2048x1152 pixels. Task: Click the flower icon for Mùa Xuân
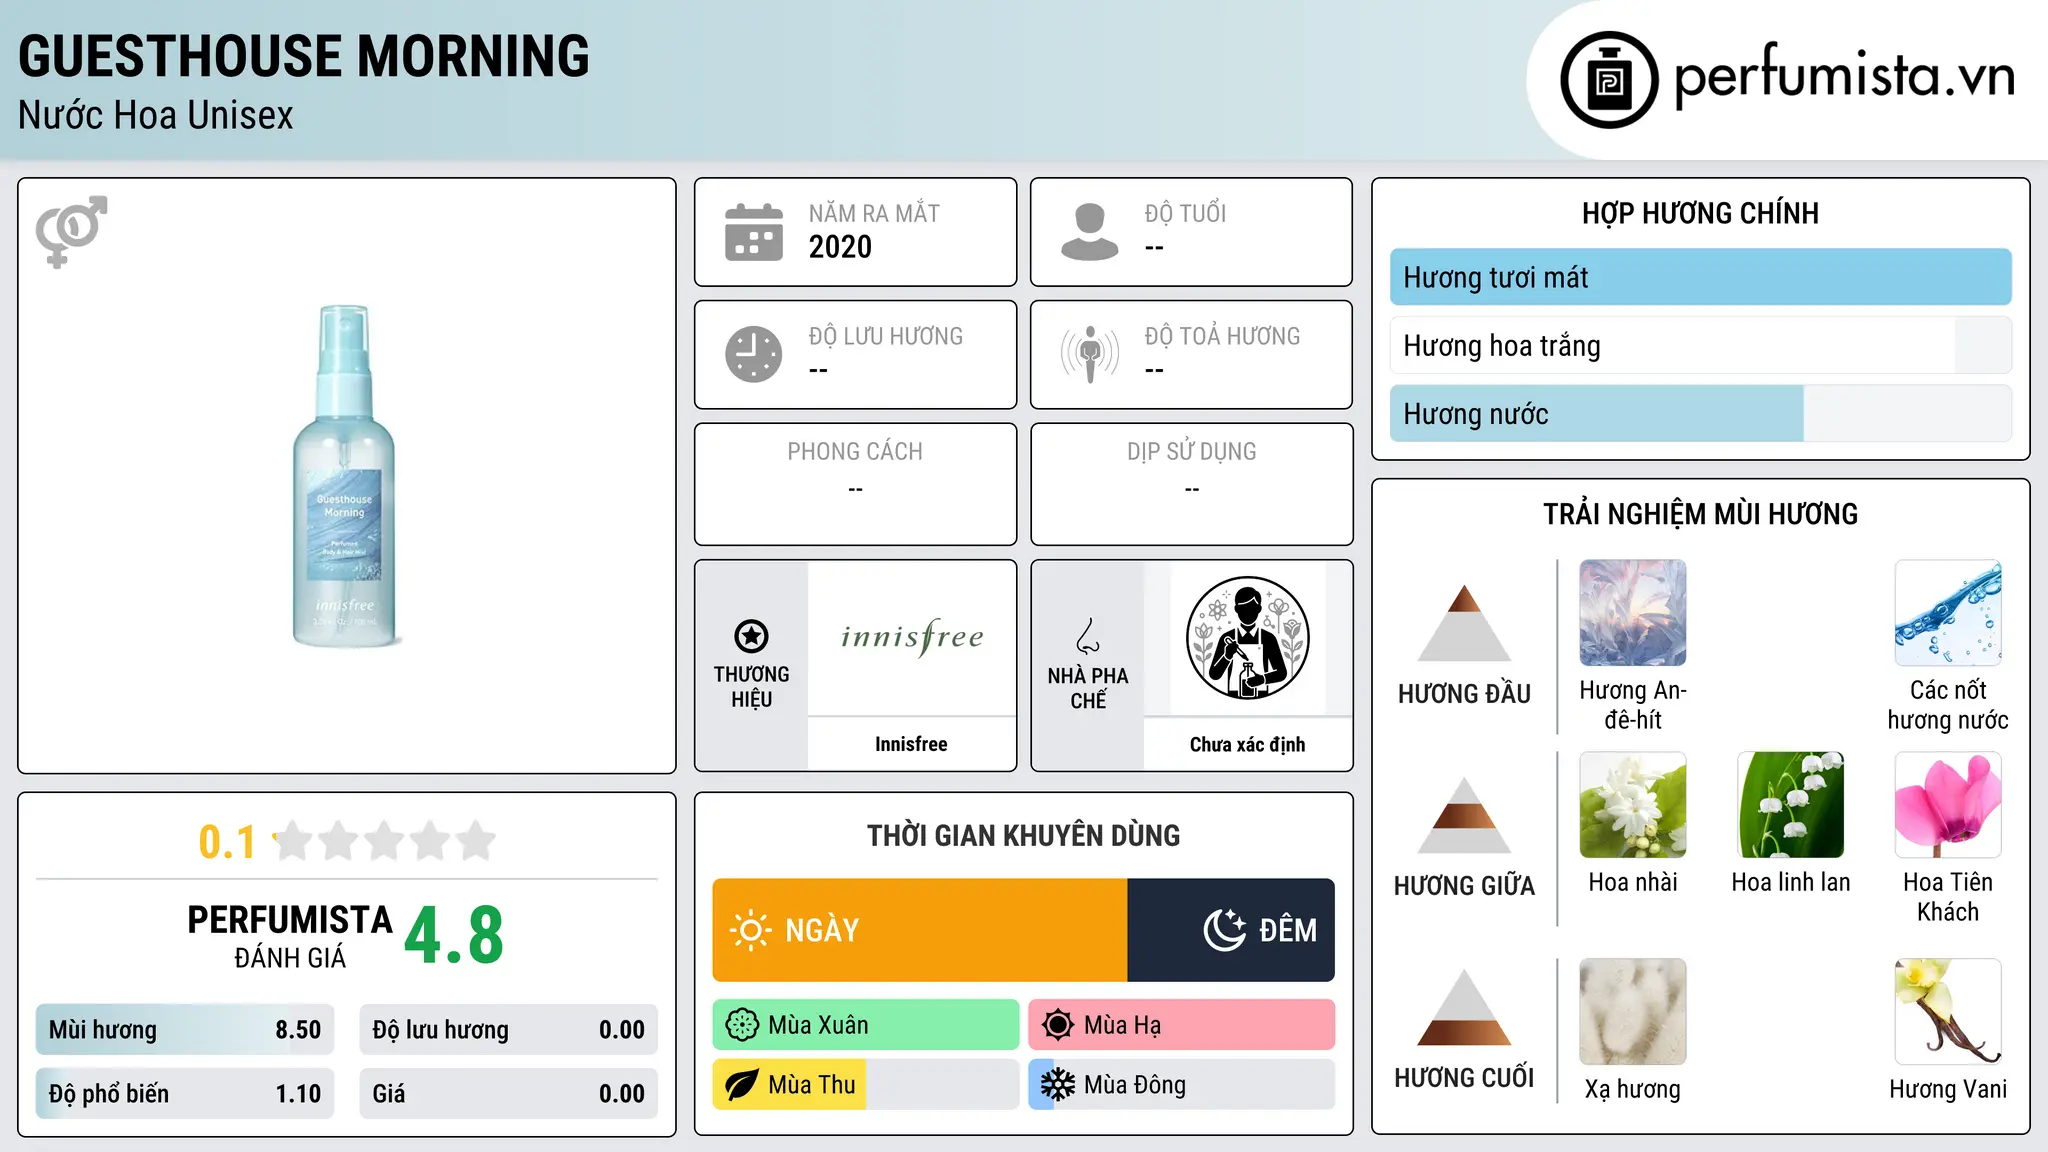[x=742, y=1025]
